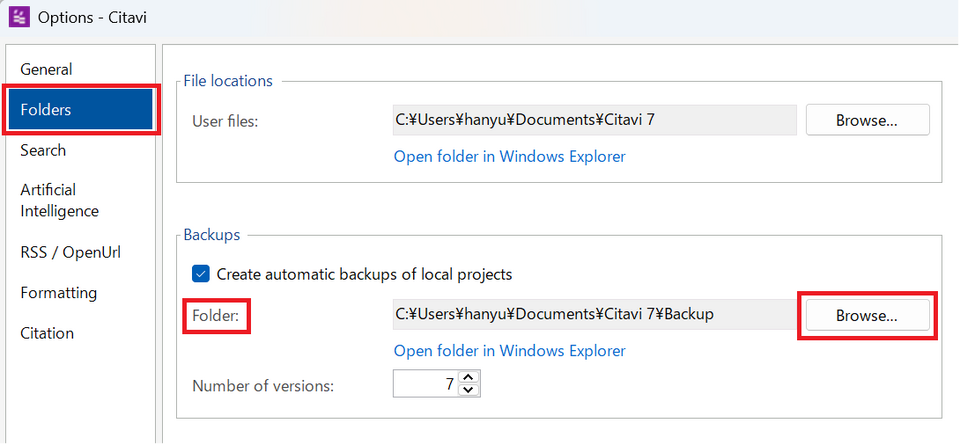Click the File locations group heading
This screenshot has width=960, height=445.
[x=228, y=81]
